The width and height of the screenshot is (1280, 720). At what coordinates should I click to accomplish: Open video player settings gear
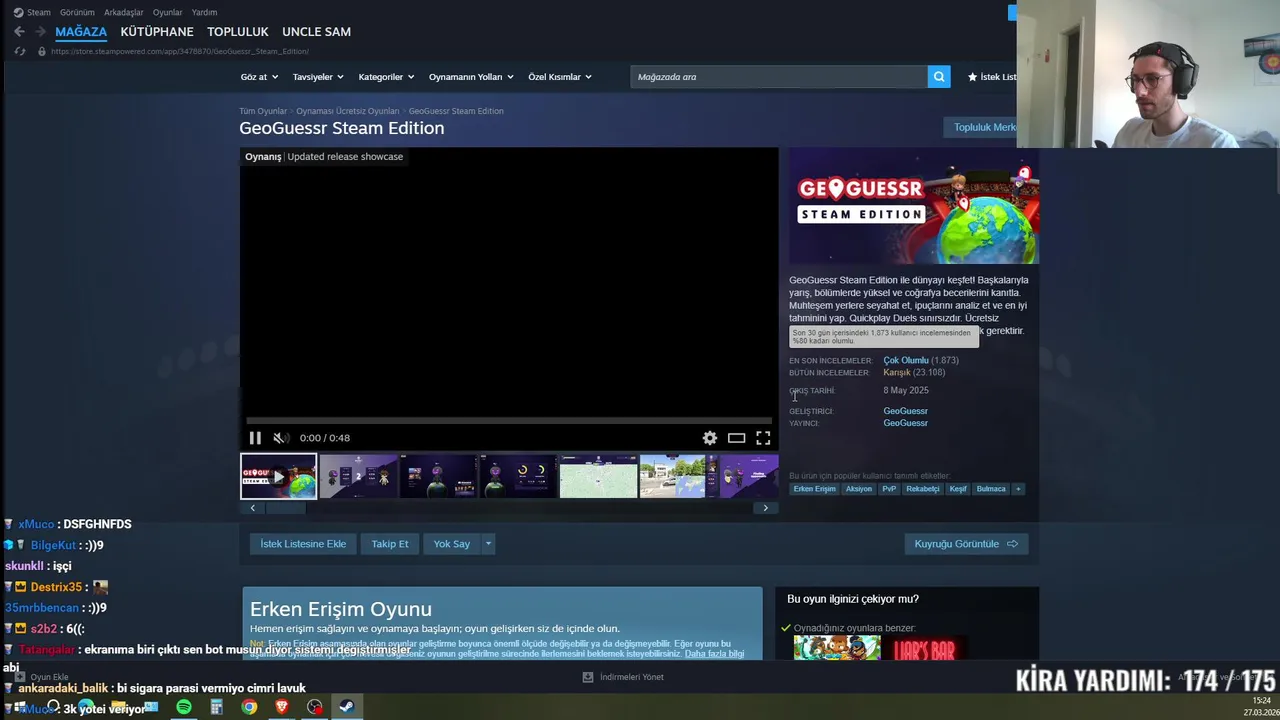pyautogui.click(x=710, y=438)
